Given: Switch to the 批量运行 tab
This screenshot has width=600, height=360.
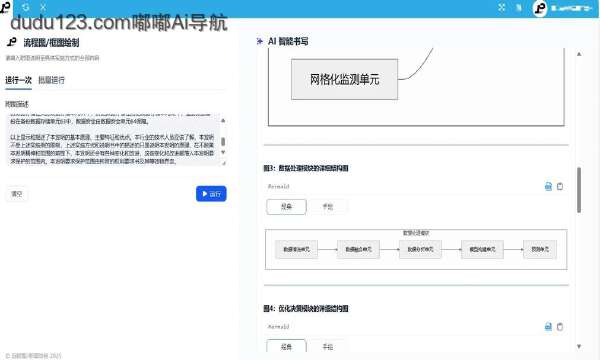Looking at the screenshot, I should pos(52,80).
